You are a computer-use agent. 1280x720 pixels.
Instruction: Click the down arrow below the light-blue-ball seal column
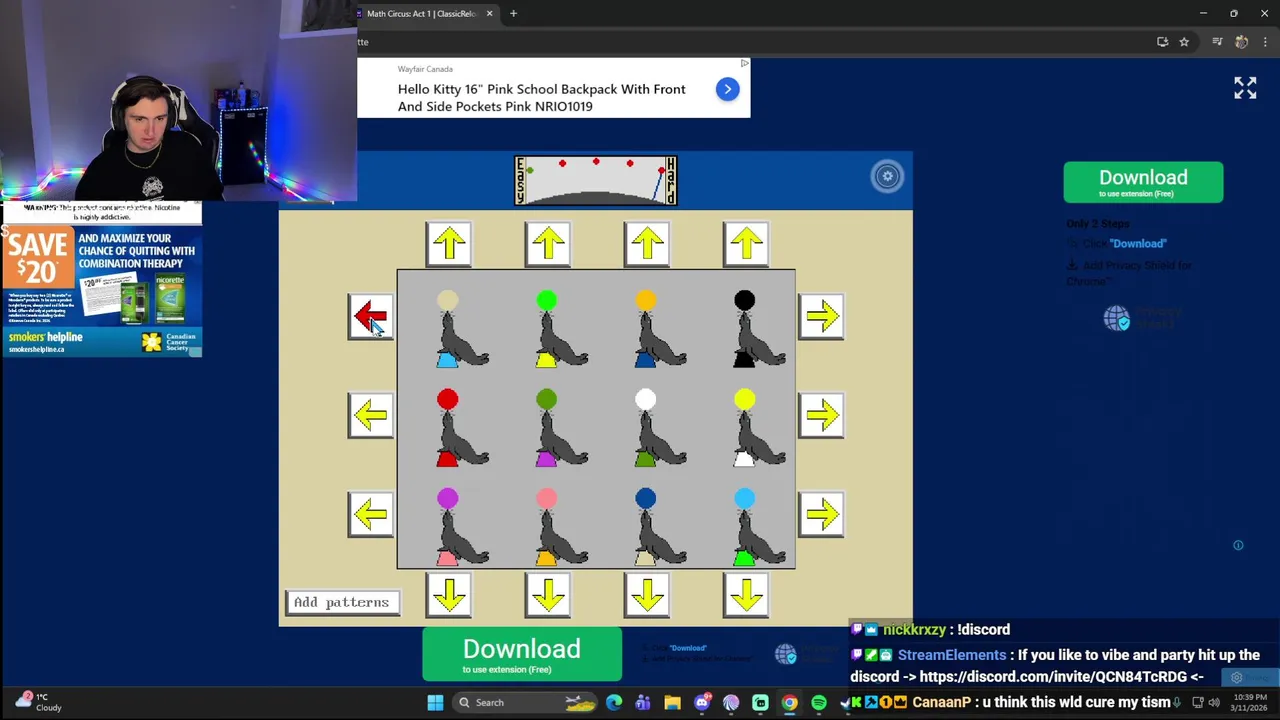pyautogui.click(x=746, y=595)
